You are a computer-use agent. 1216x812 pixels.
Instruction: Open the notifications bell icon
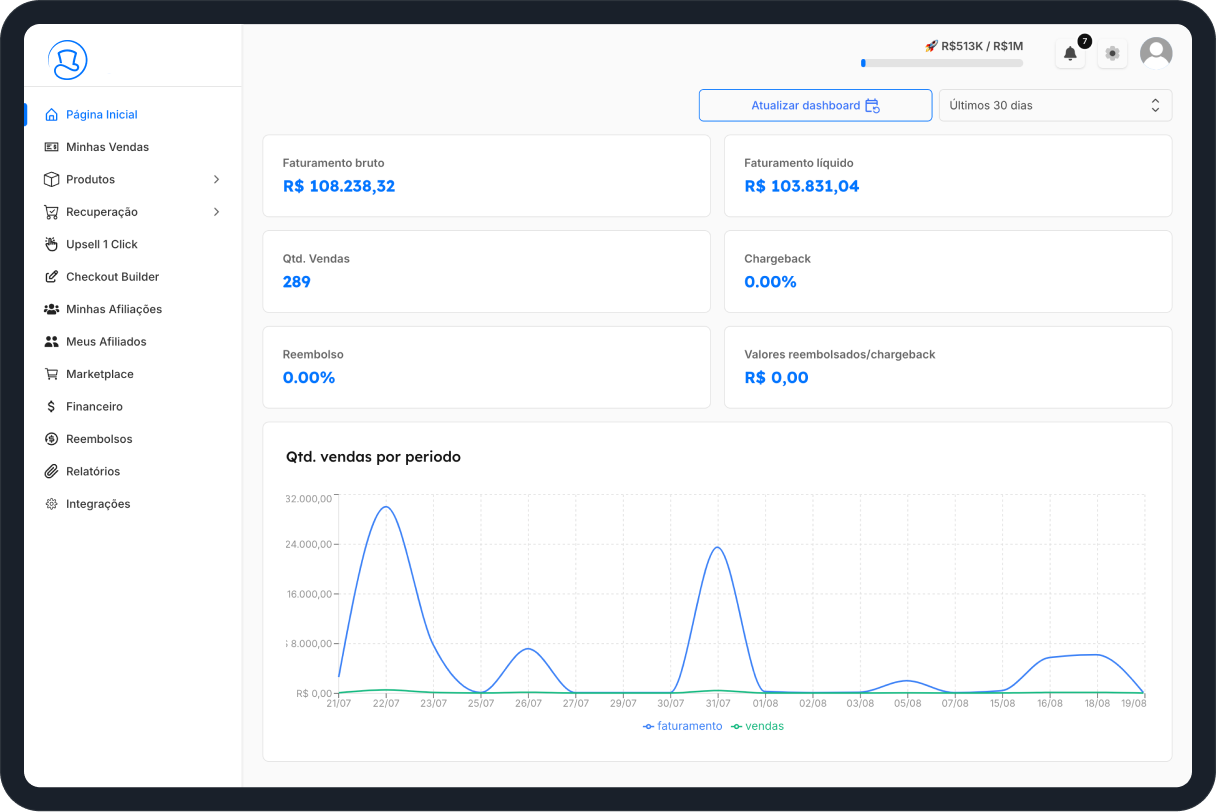pyautogui.click(x=1070, y=54)
